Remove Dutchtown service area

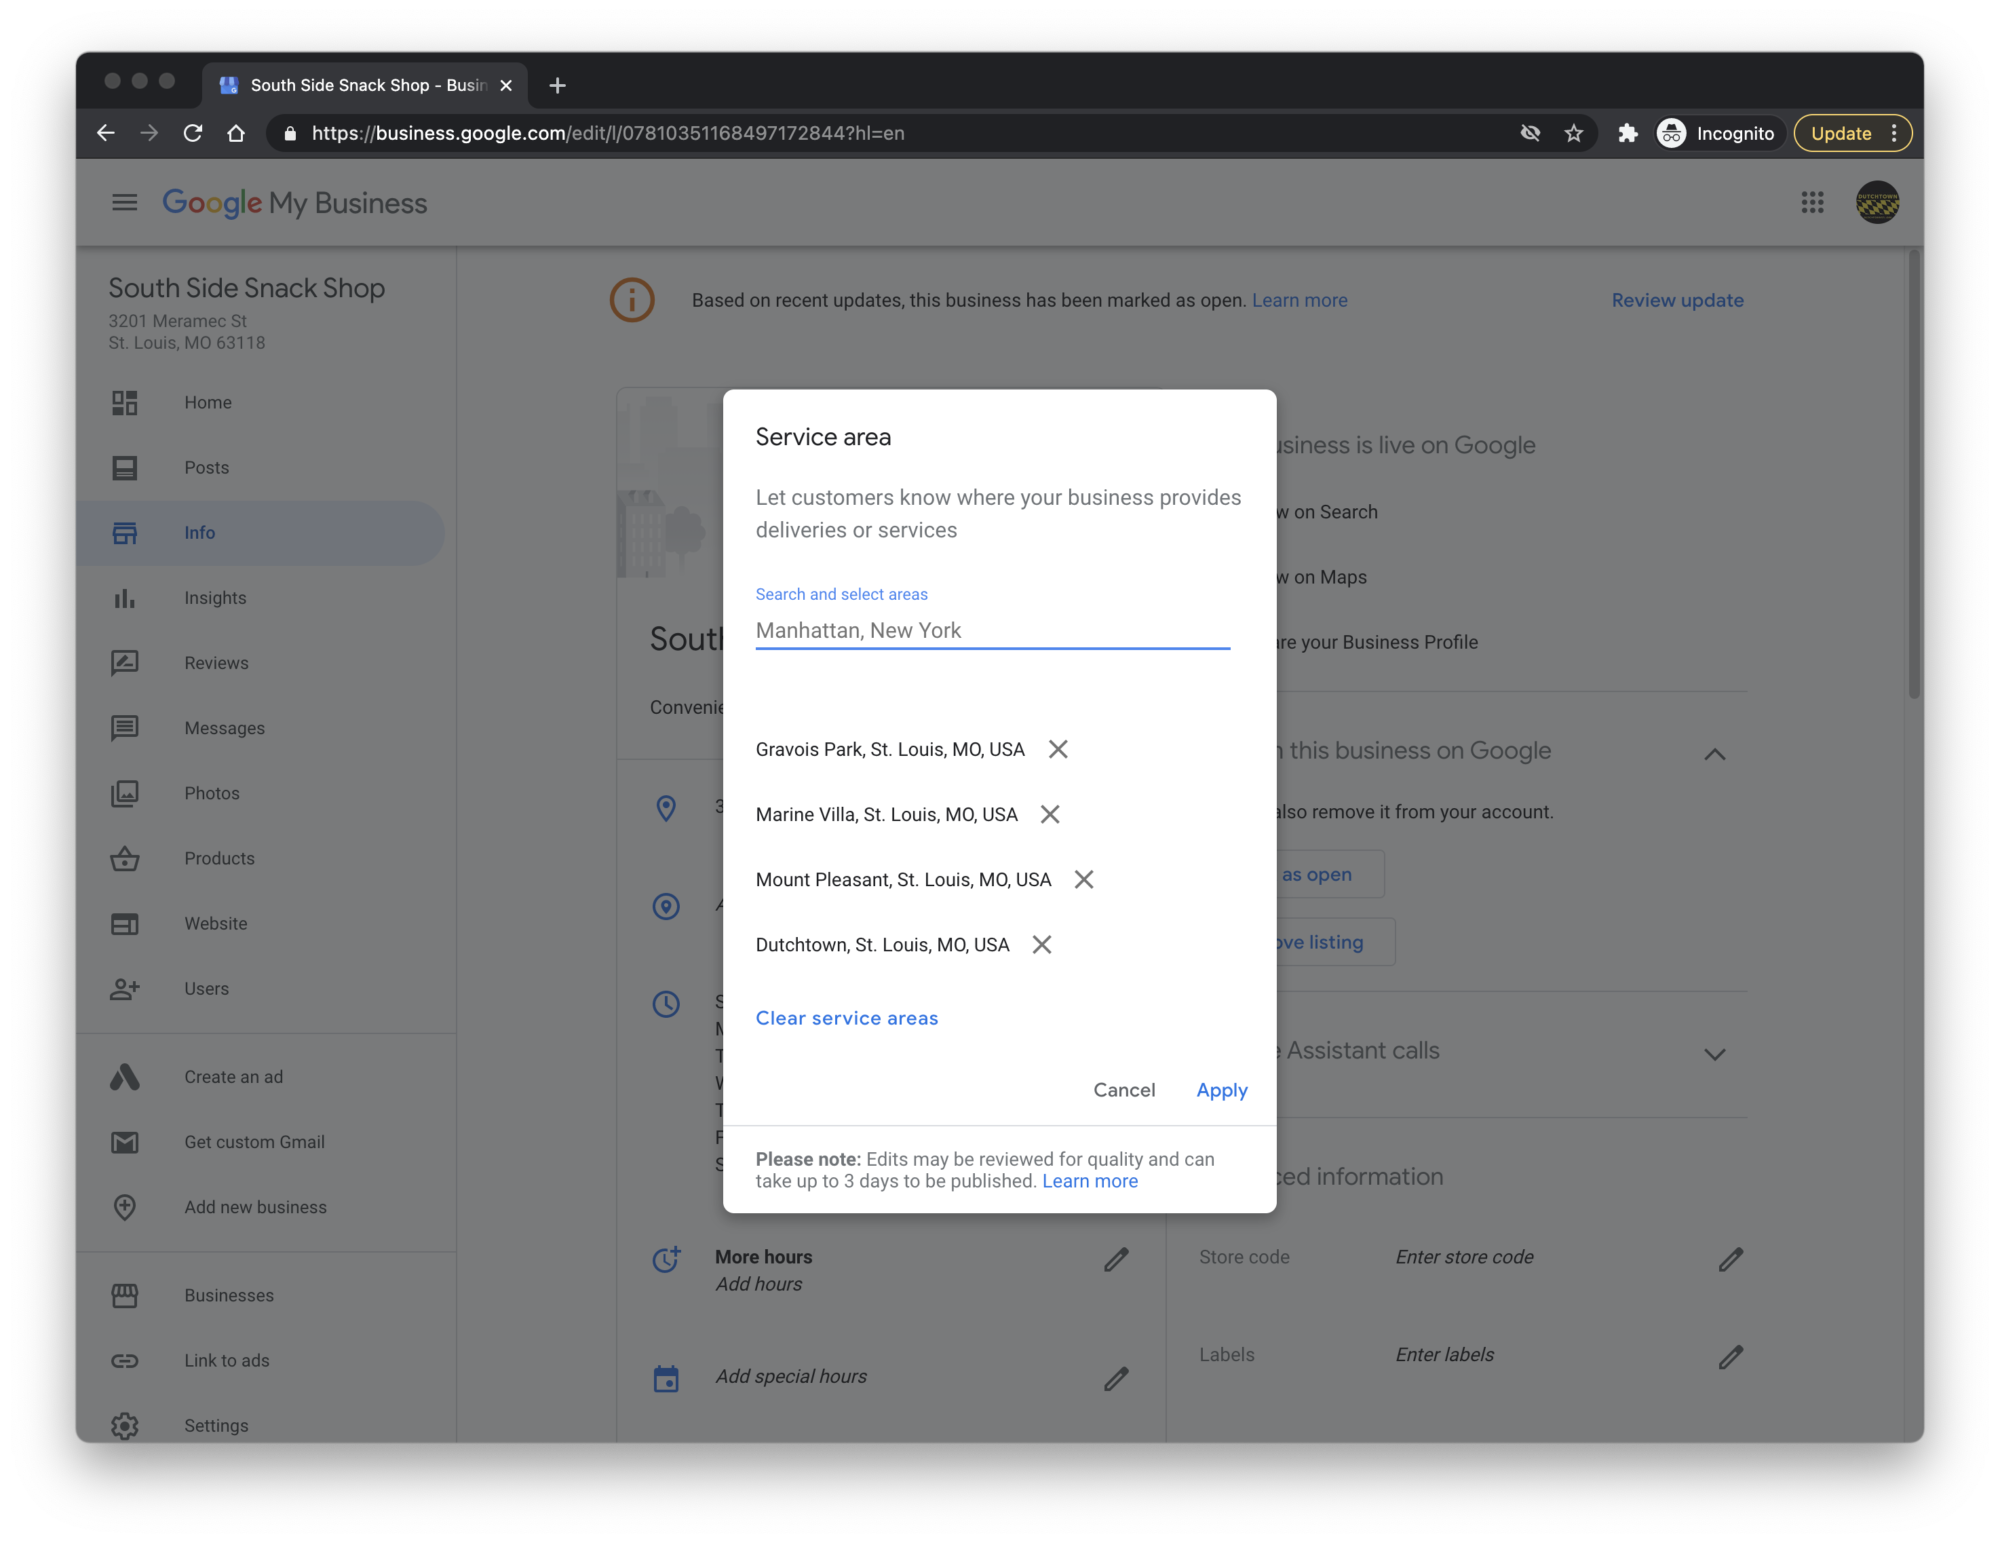[1042, 944]
